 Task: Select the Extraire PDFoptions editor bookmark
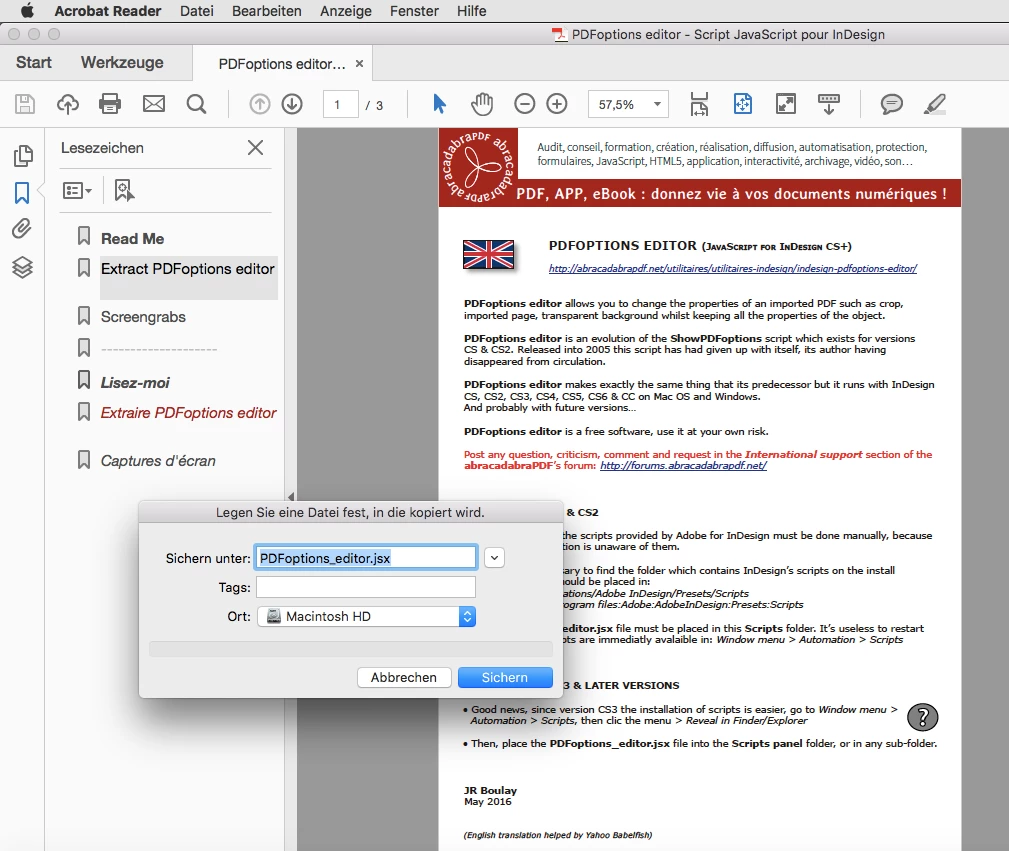tap(189, 413)
